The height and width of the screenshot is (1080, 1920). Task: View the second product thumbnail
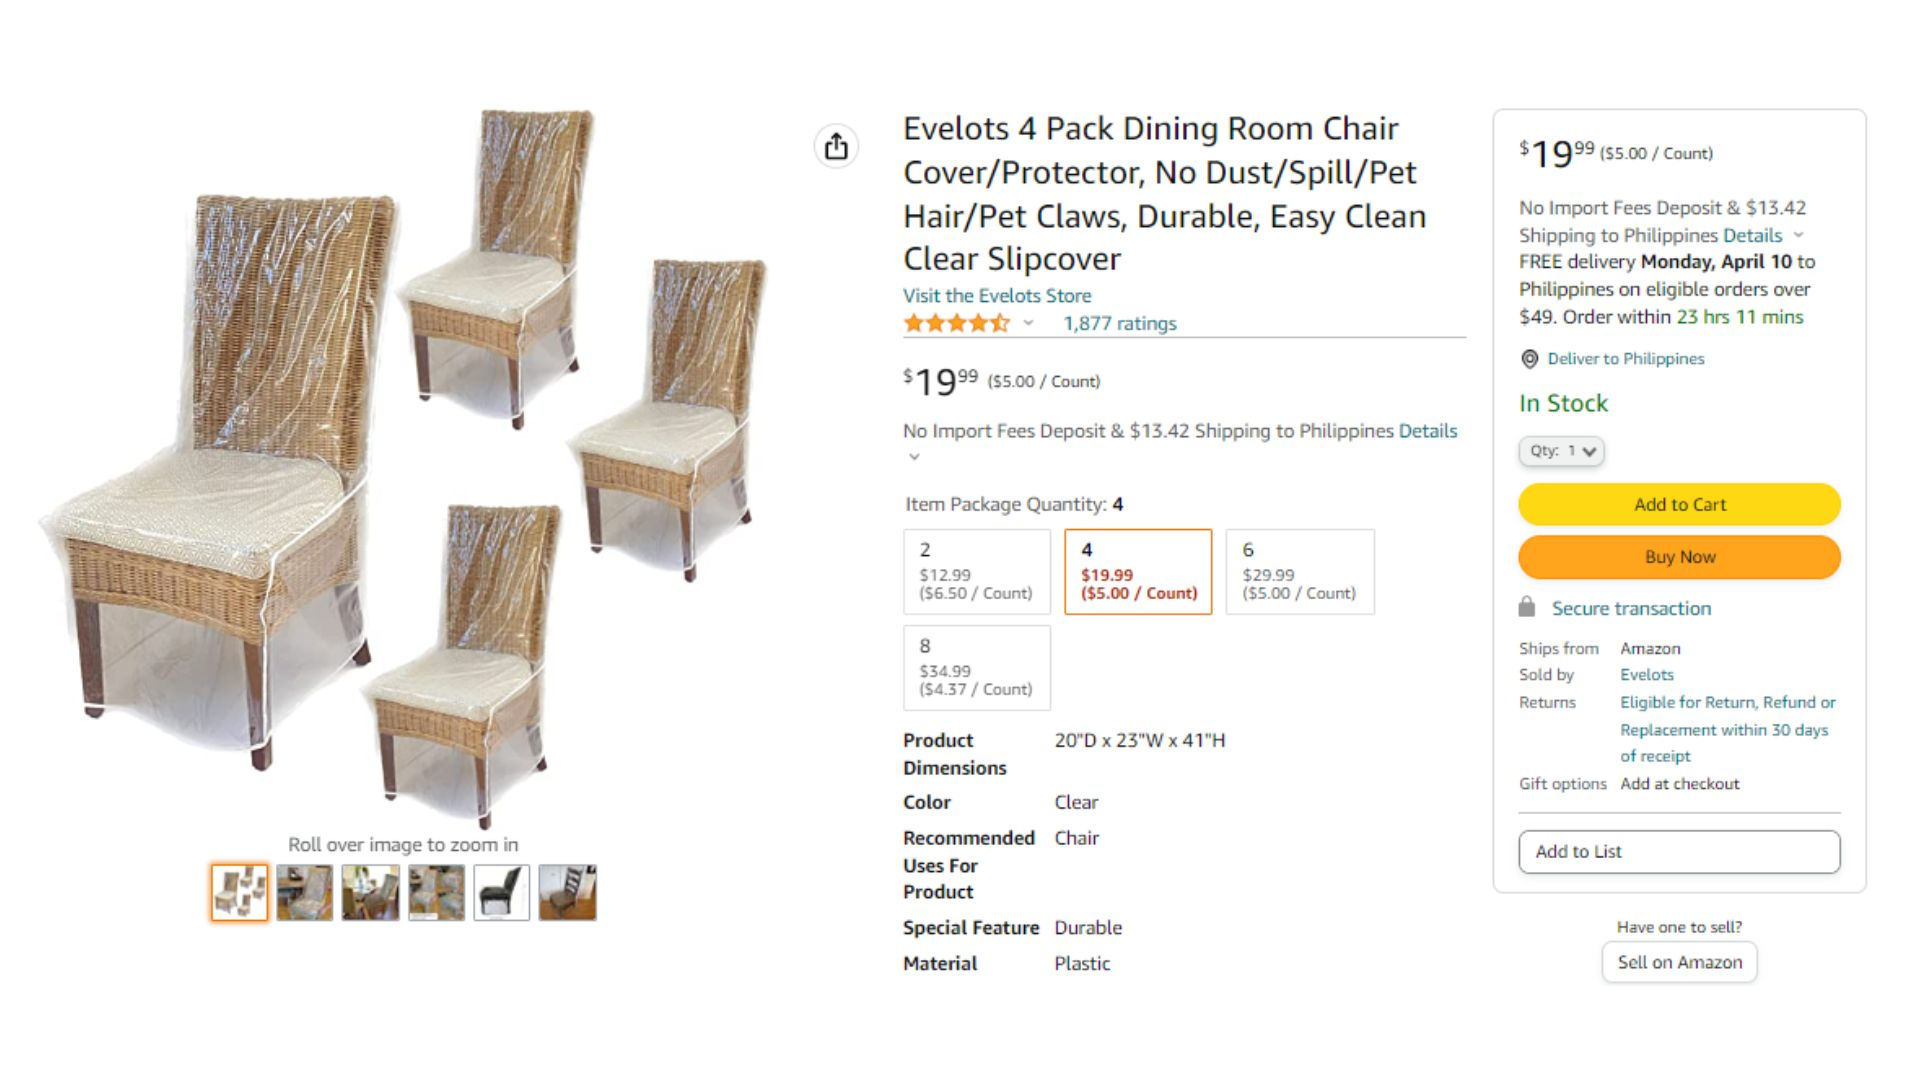305,892
